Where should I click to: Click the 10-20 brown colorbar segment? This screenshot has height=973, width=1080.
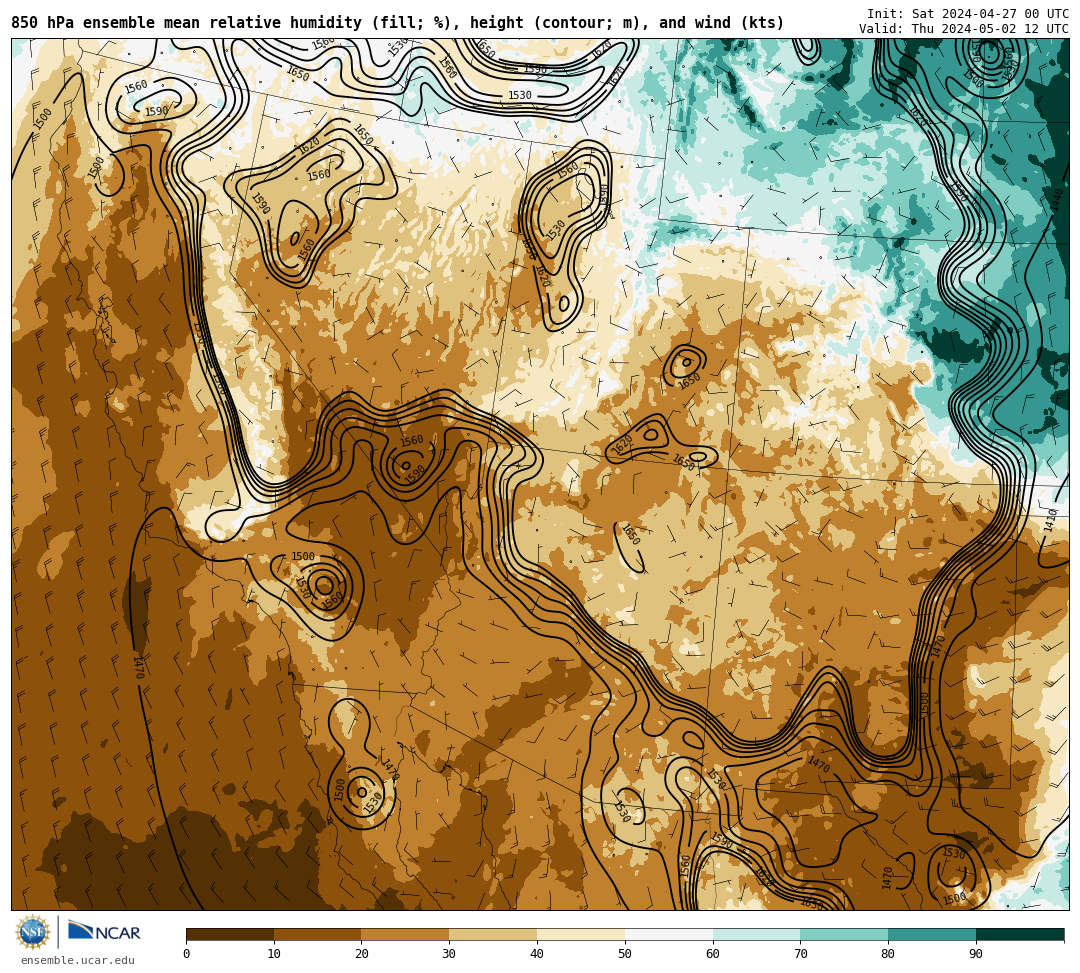coord(318,934)
